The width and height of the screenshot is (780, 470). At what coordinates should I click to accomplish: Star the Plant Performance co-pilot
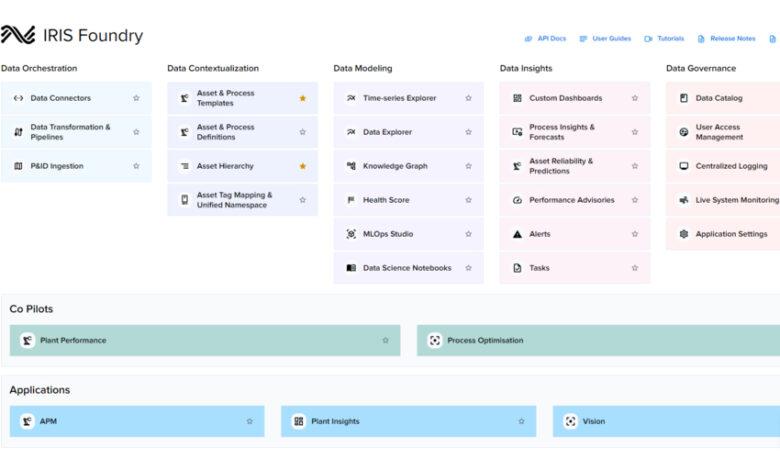click(x=385, y=340)
